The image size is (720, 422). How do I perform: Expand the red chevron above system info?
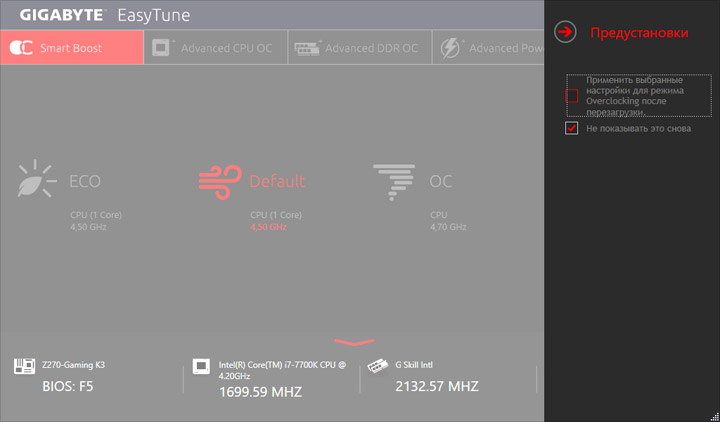point(354,342)
